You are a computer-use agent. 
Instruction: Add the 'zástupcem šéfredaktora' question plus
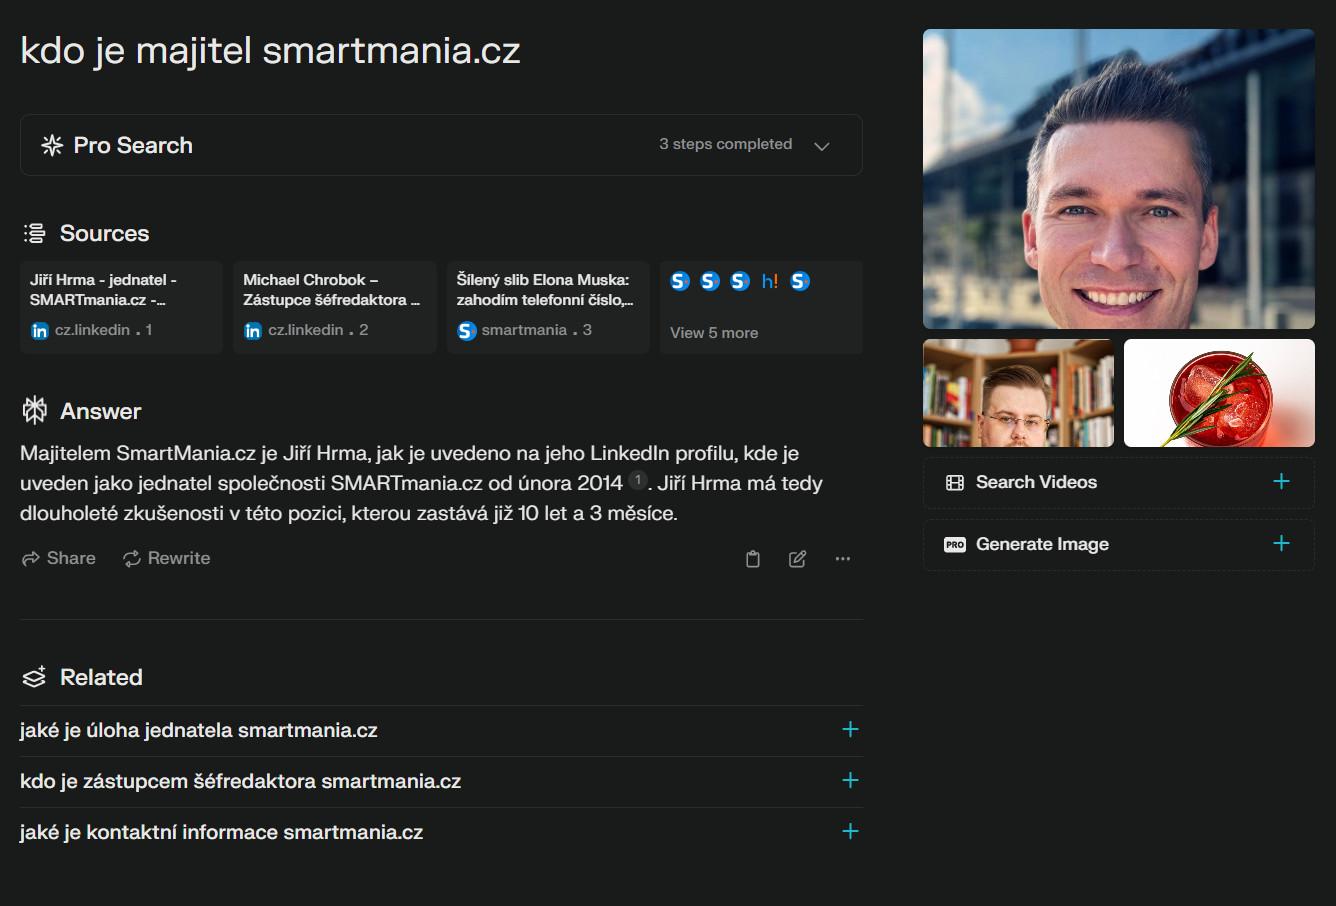pyautogui.click(x=850, y=781)
